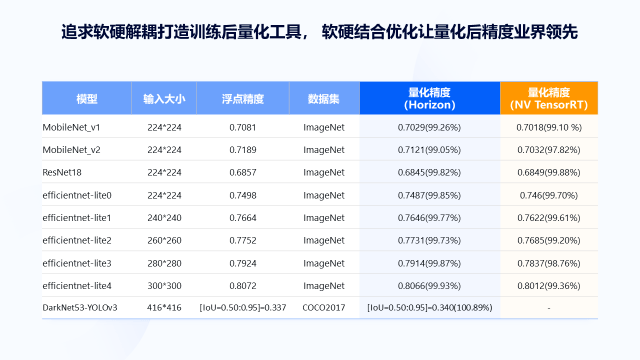Click Horizon value 0.7914(99.87%)
The image size is (640, 360).
(429, 263)
